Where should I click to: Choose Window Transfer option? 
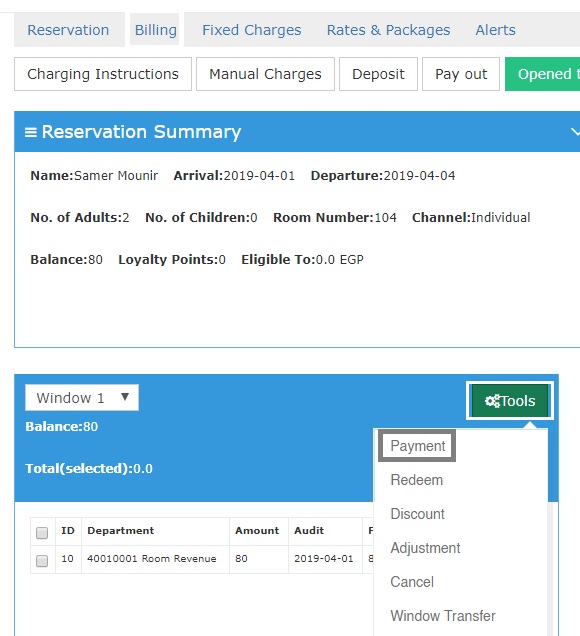click(x=443, y=616)
